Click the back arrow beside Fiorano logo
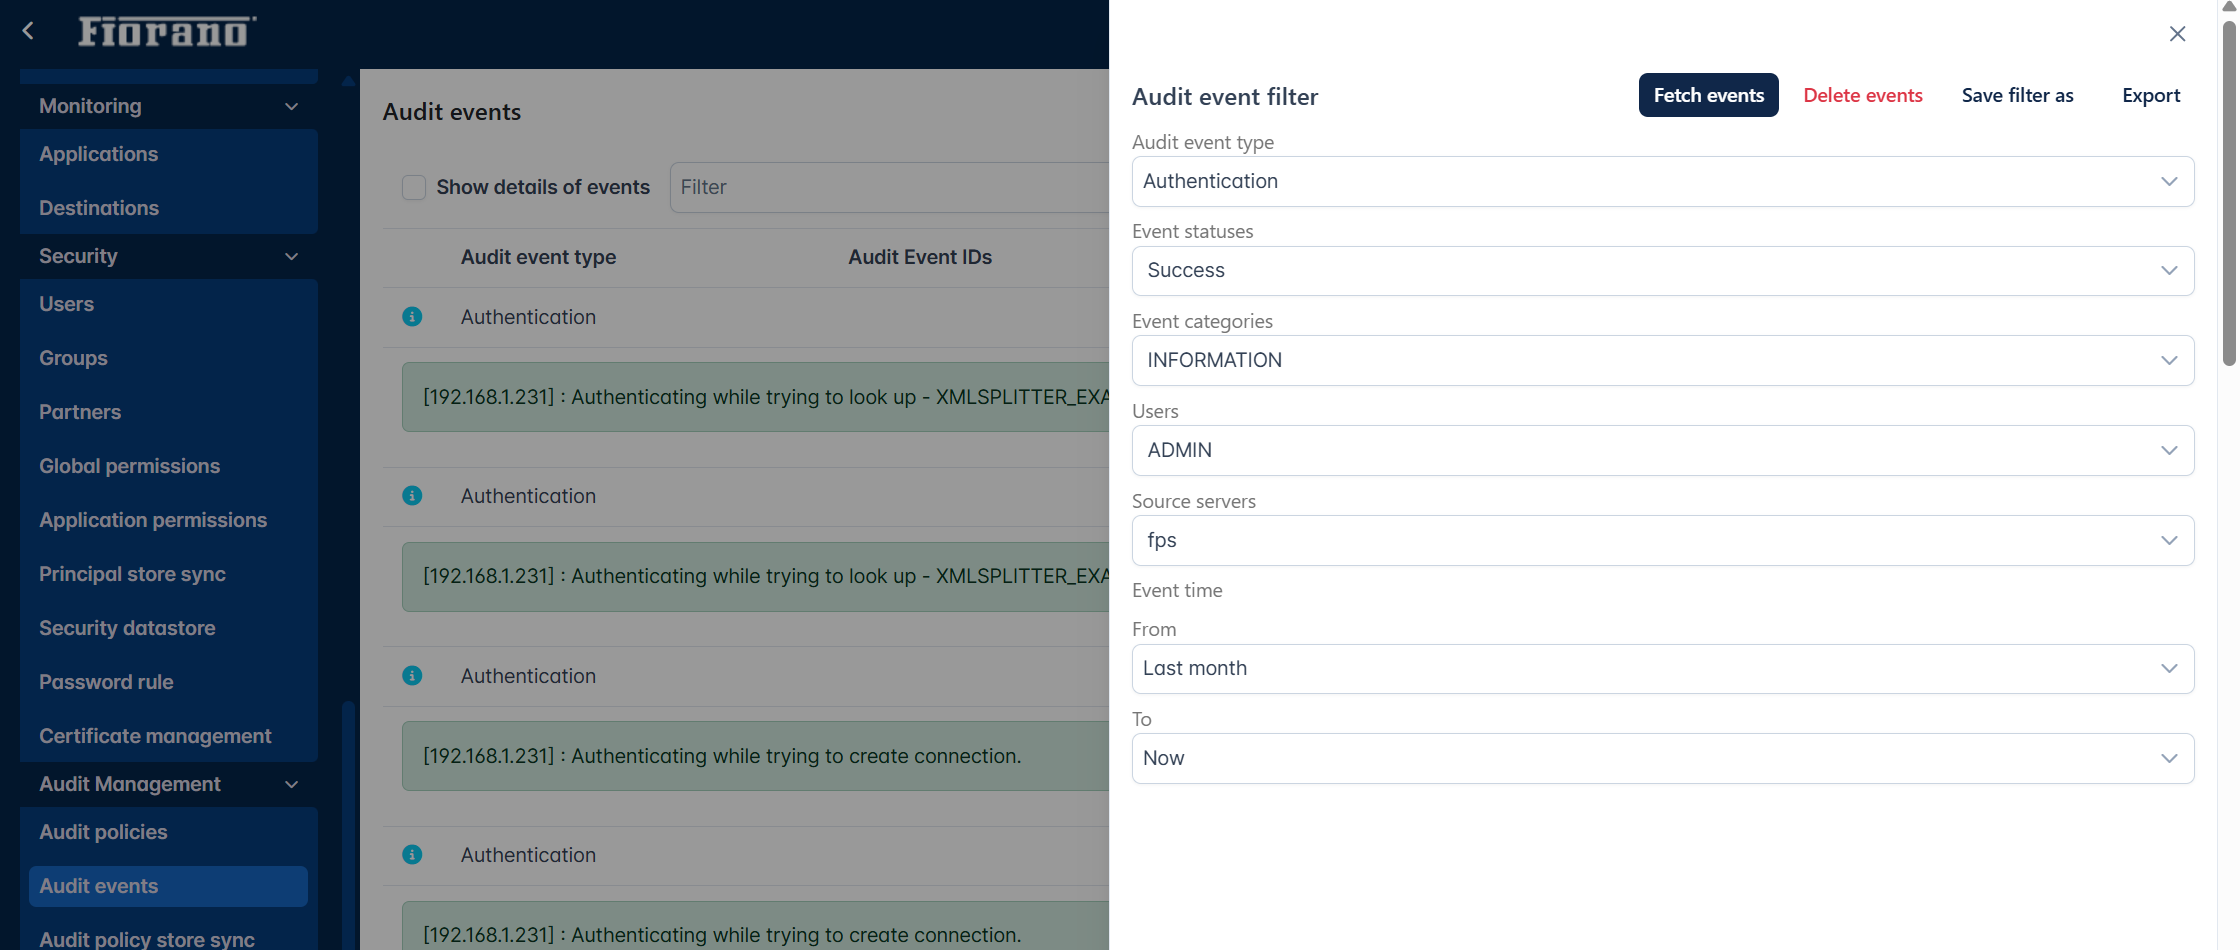The width and height of the screenshot is (2240, 950). click(x=28, y=31)
